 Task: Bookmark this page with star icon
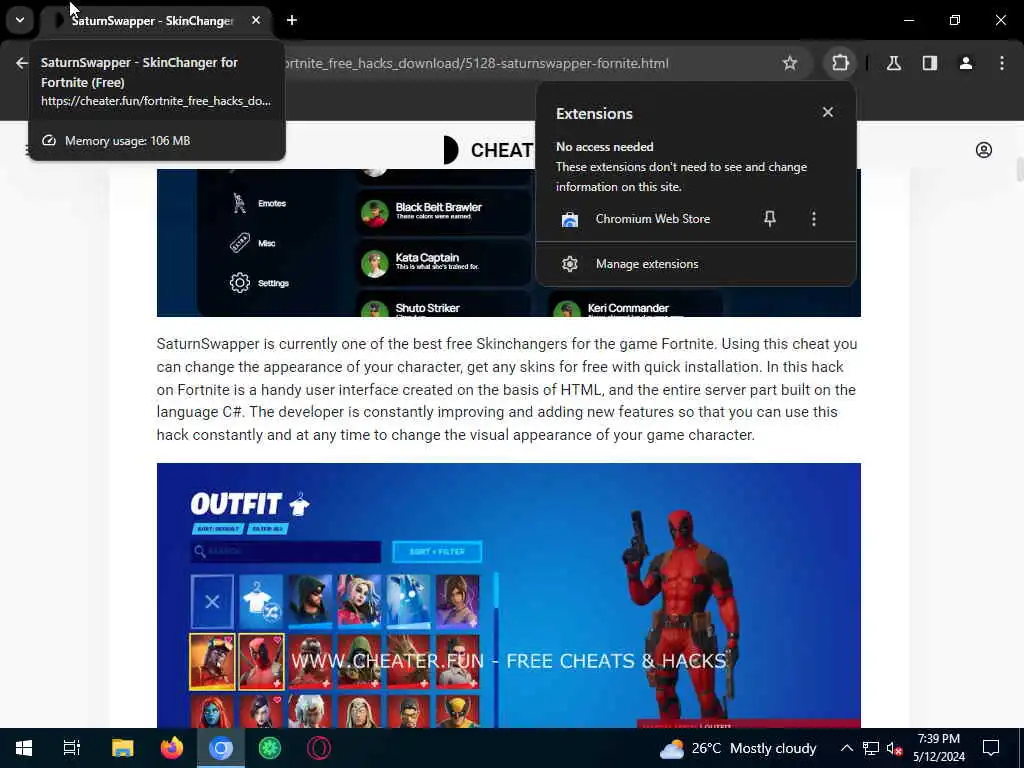pos(790,63)
